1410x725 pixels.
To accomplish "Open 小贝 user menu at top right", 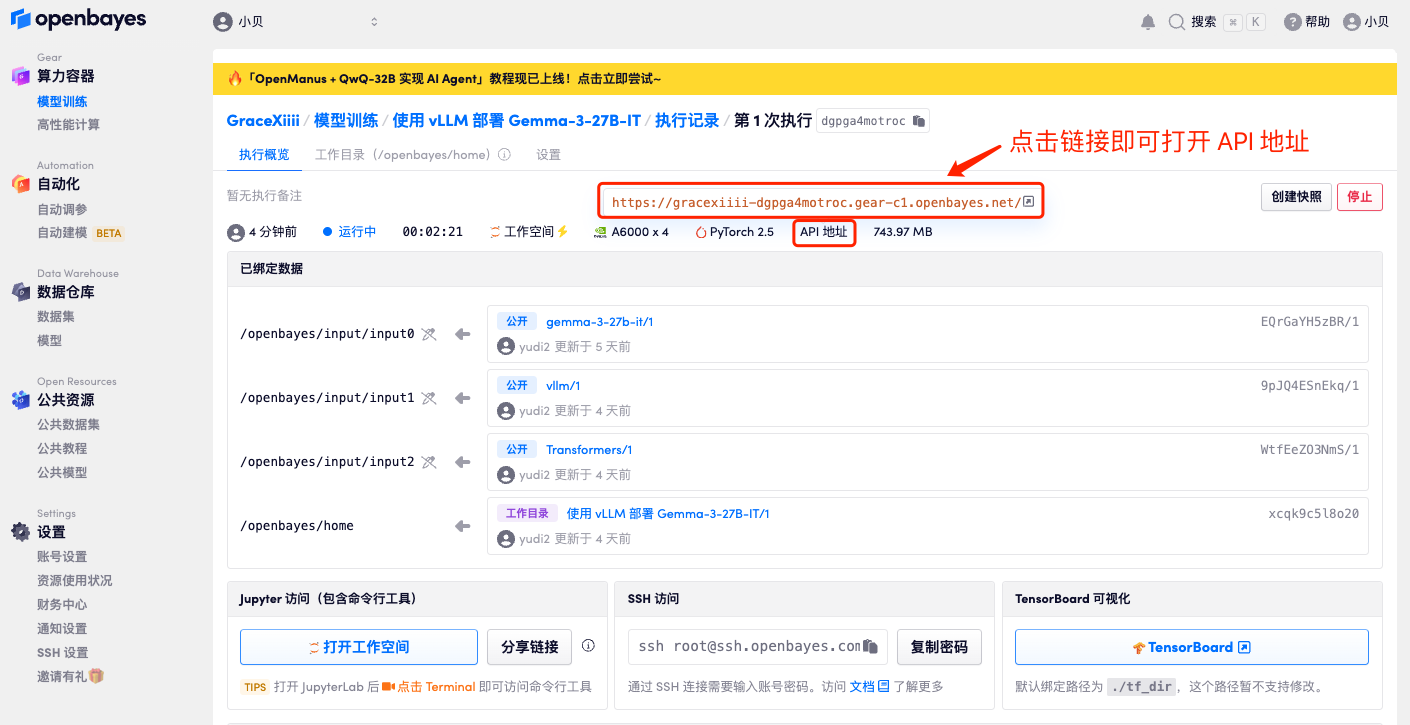I will pos(1366,22).
